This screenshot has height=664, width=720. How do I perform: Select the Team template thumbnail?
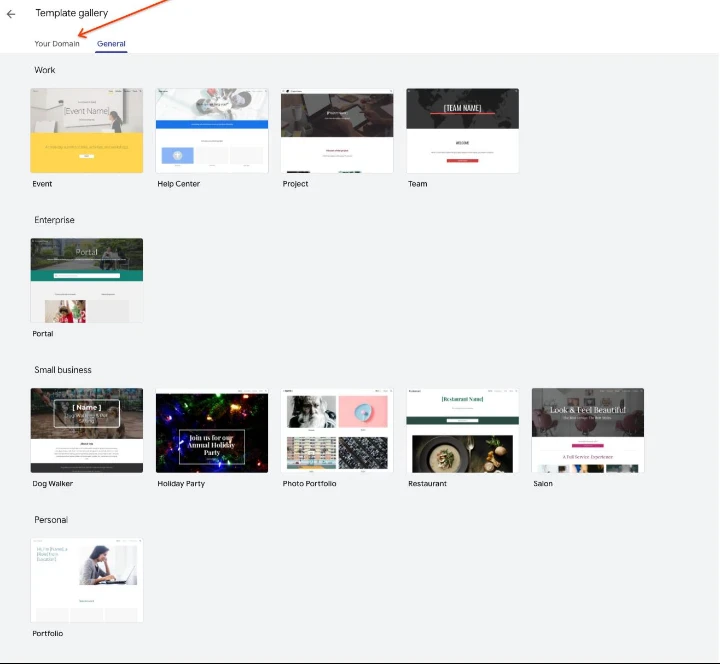pyautogui.click(x=462, y=130)
